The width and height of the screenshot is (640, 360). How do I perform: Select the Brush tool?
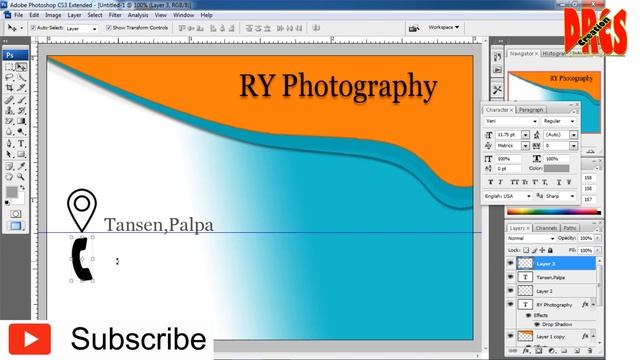click(21, 100)
